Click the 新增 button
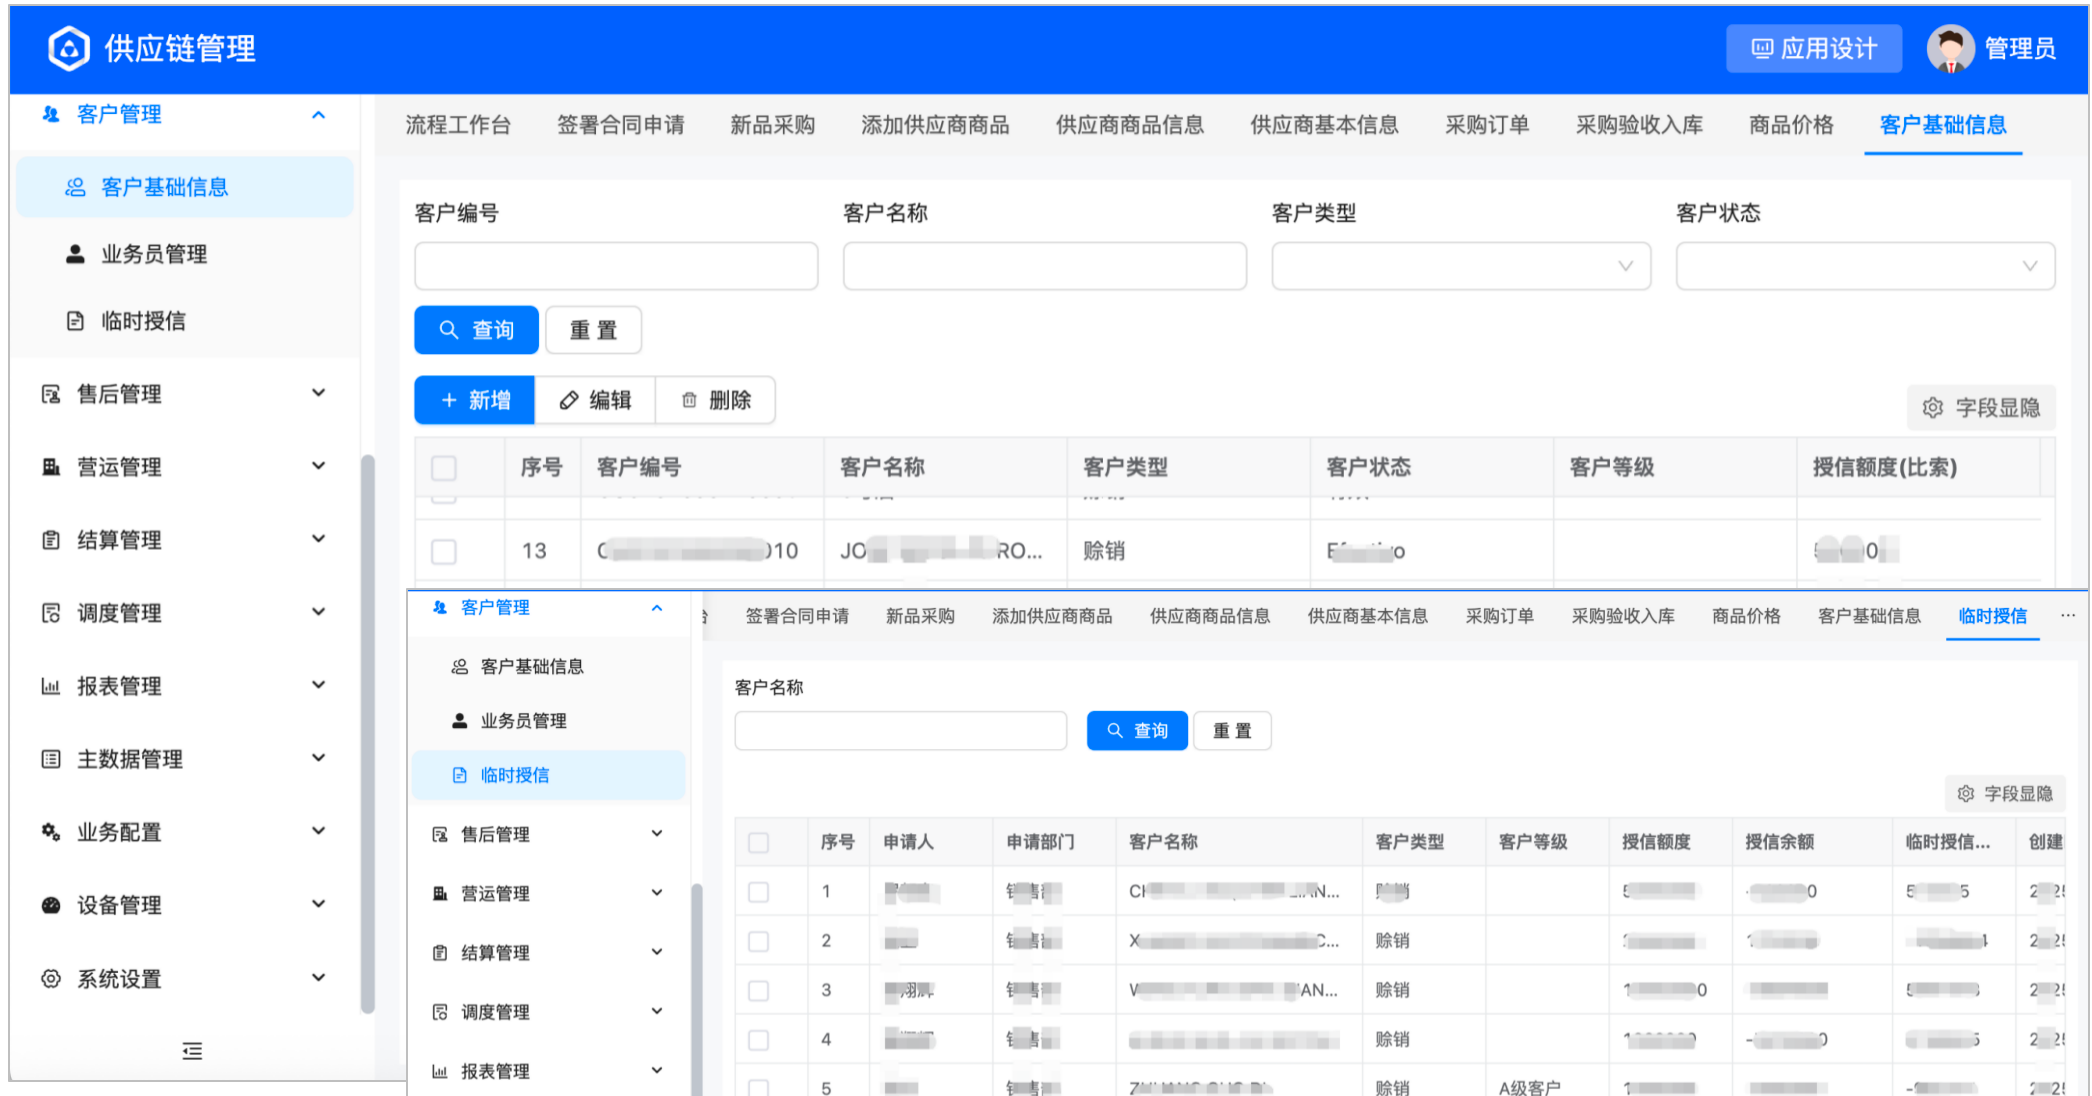This screenshot has width=2092, height=1096. click(x=475, y=400)
